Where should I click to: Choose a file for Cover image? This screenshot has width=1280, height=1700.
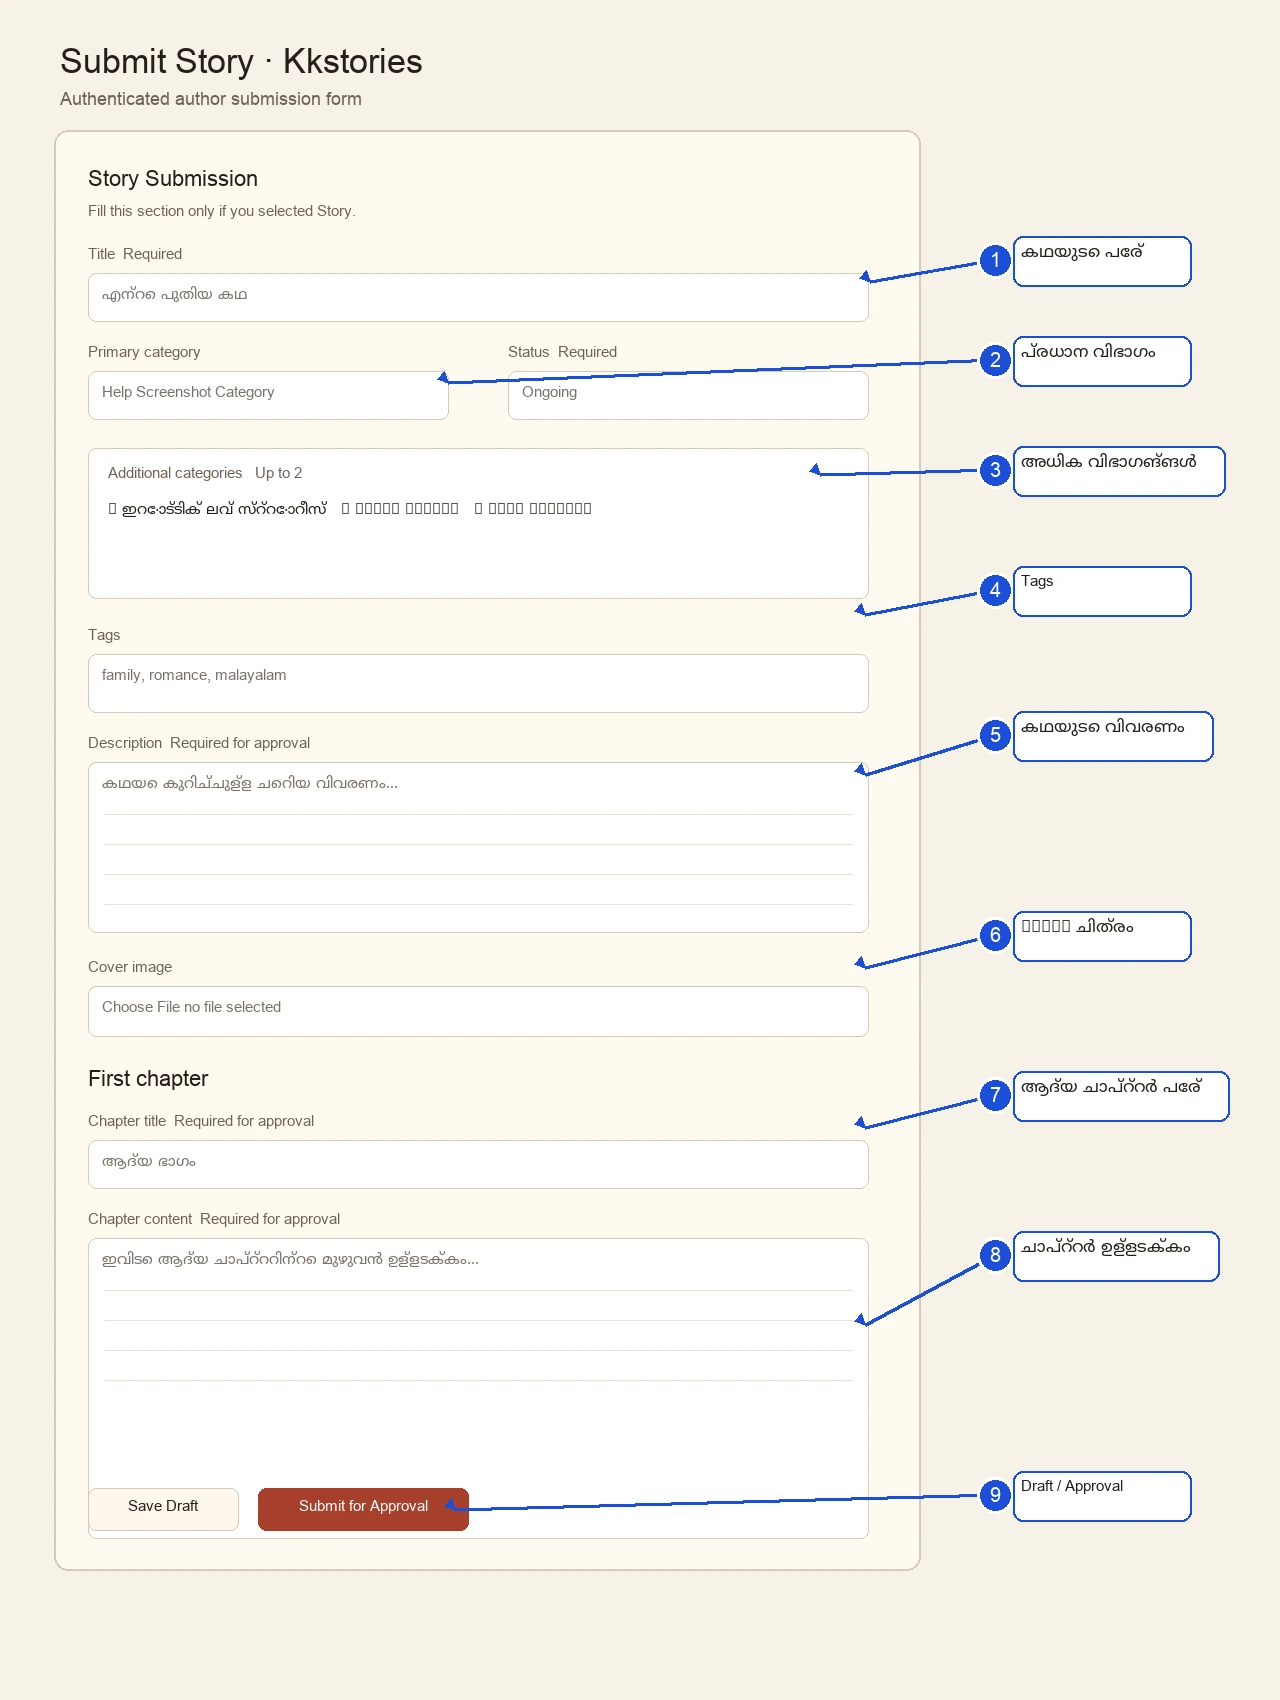click(478, 1011)
